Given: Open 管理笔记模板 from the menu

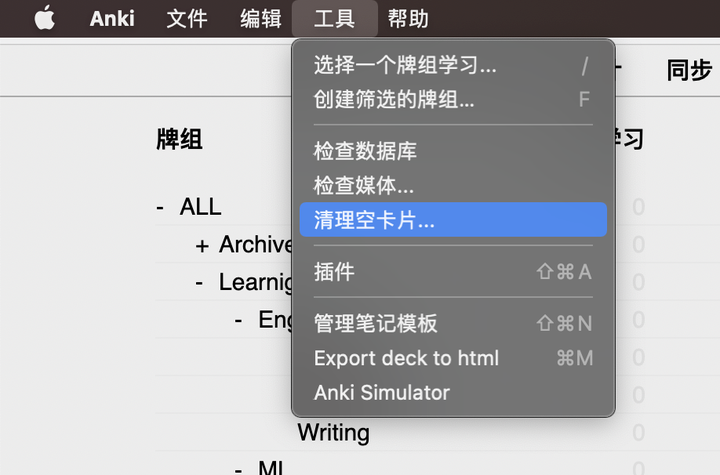Looking at the screenshot, I should click(x=376, y=323).
